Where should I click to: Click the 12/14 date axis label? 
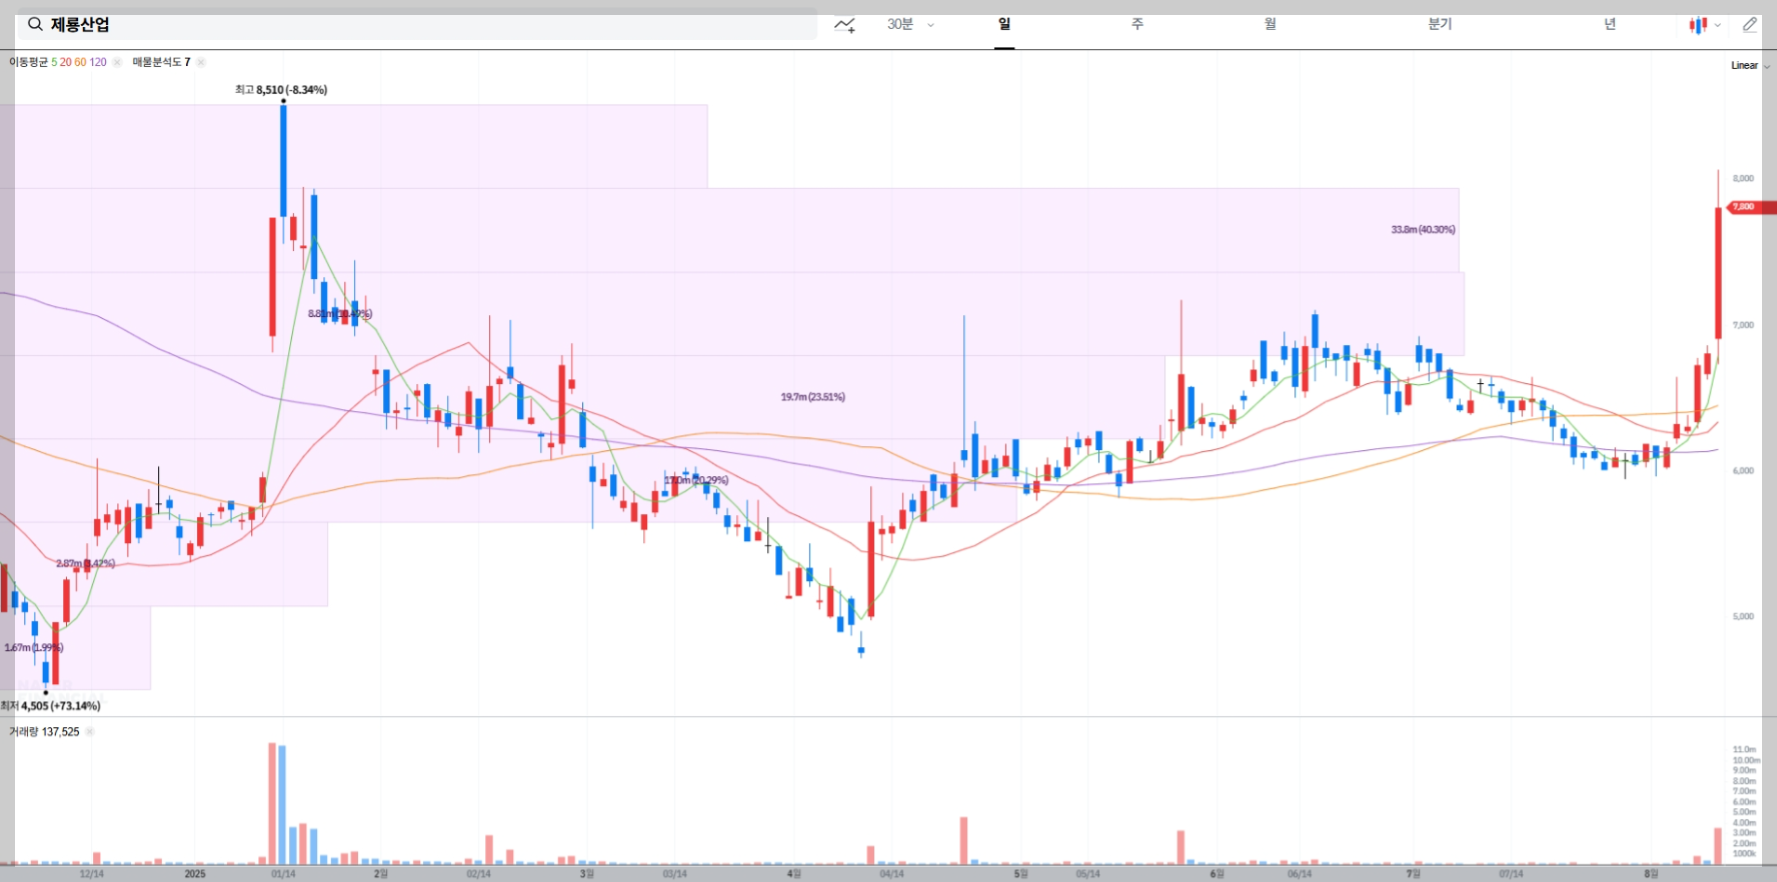[91, 874]
